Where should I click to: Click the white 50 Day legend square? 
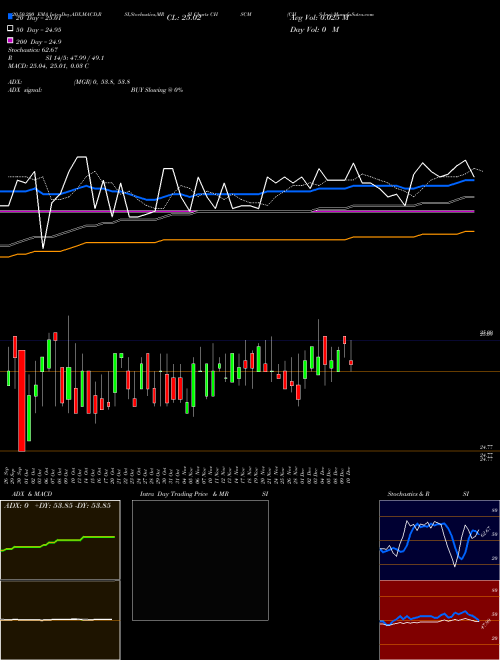(11, 29)
